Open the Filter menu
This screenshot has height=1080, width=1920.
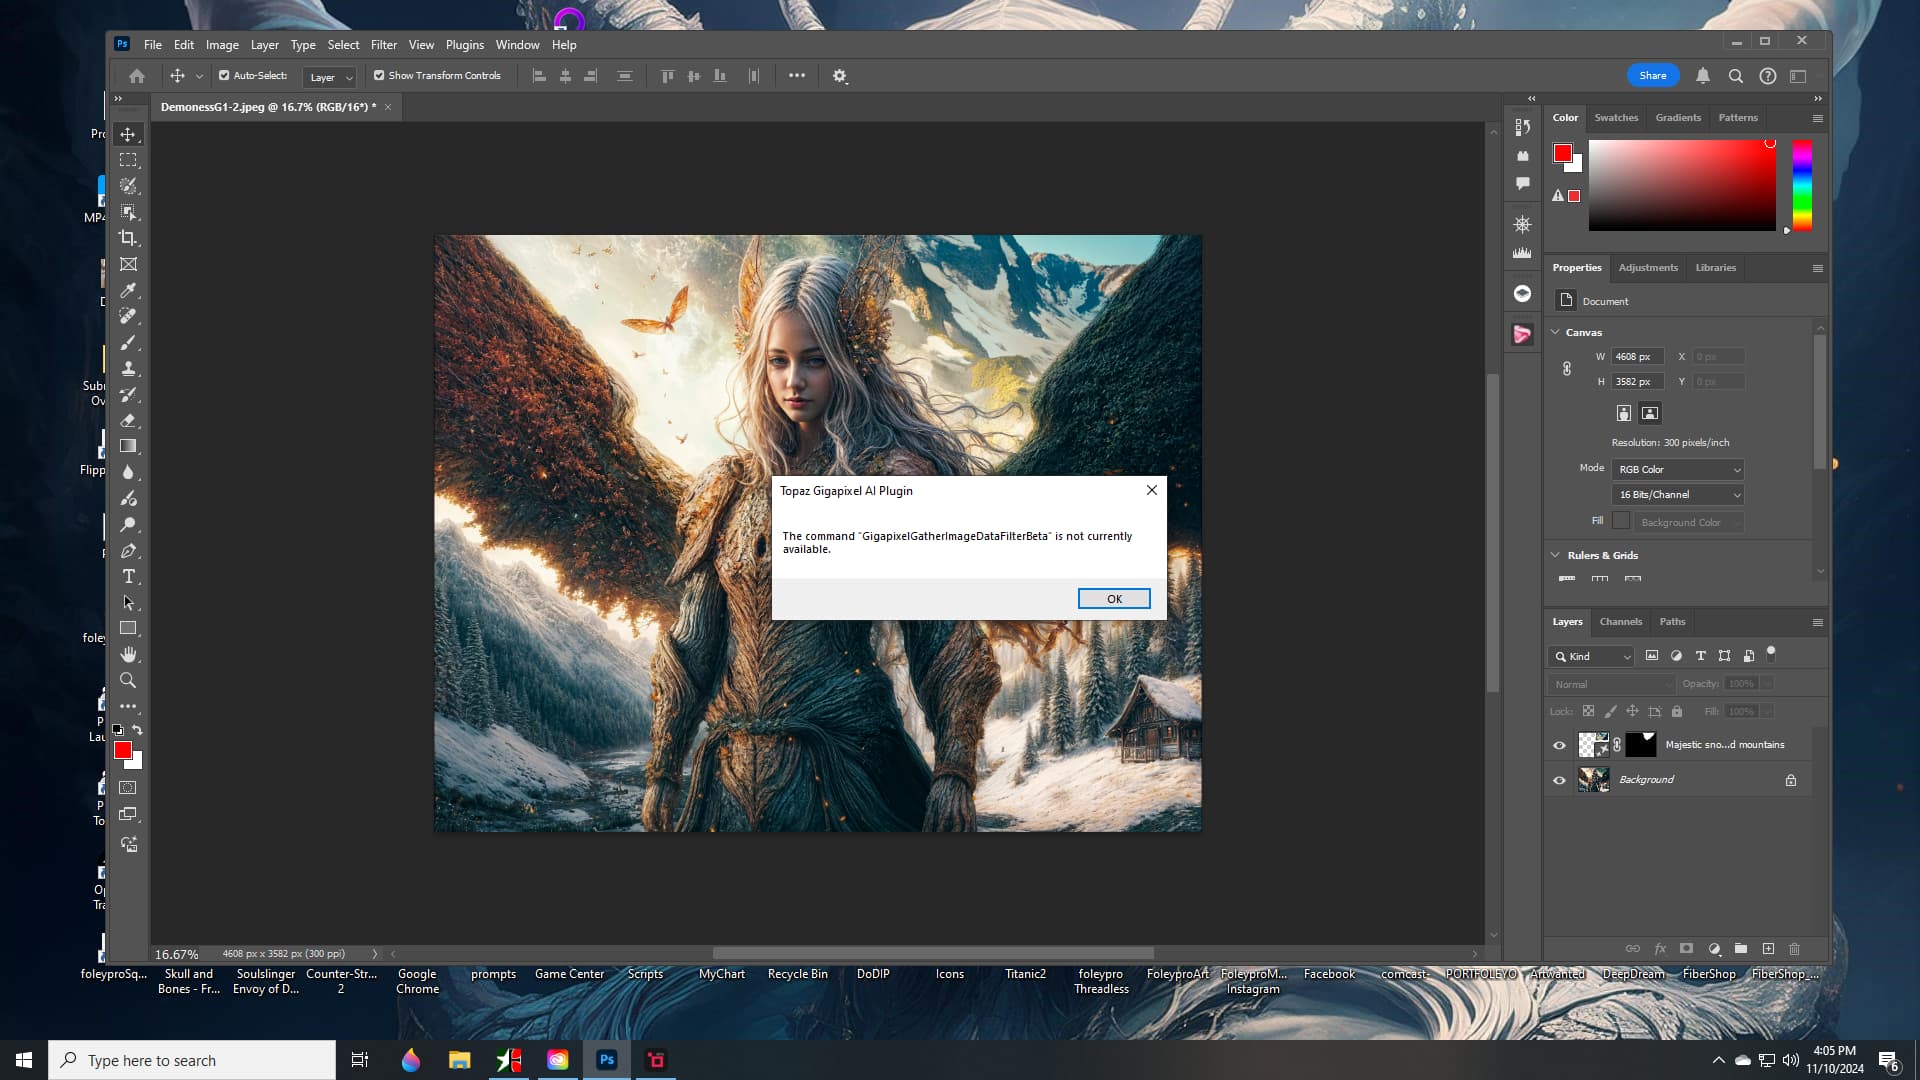click(383, 45)
